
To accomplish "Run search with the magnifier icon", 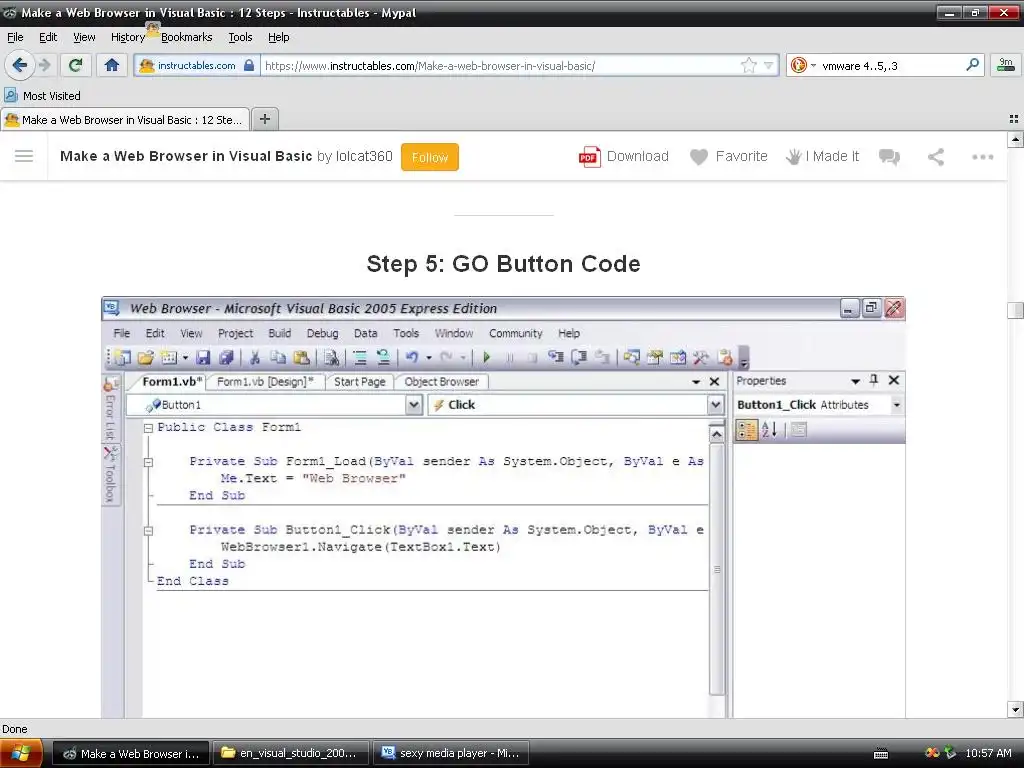I will click(x=972, y=65).
